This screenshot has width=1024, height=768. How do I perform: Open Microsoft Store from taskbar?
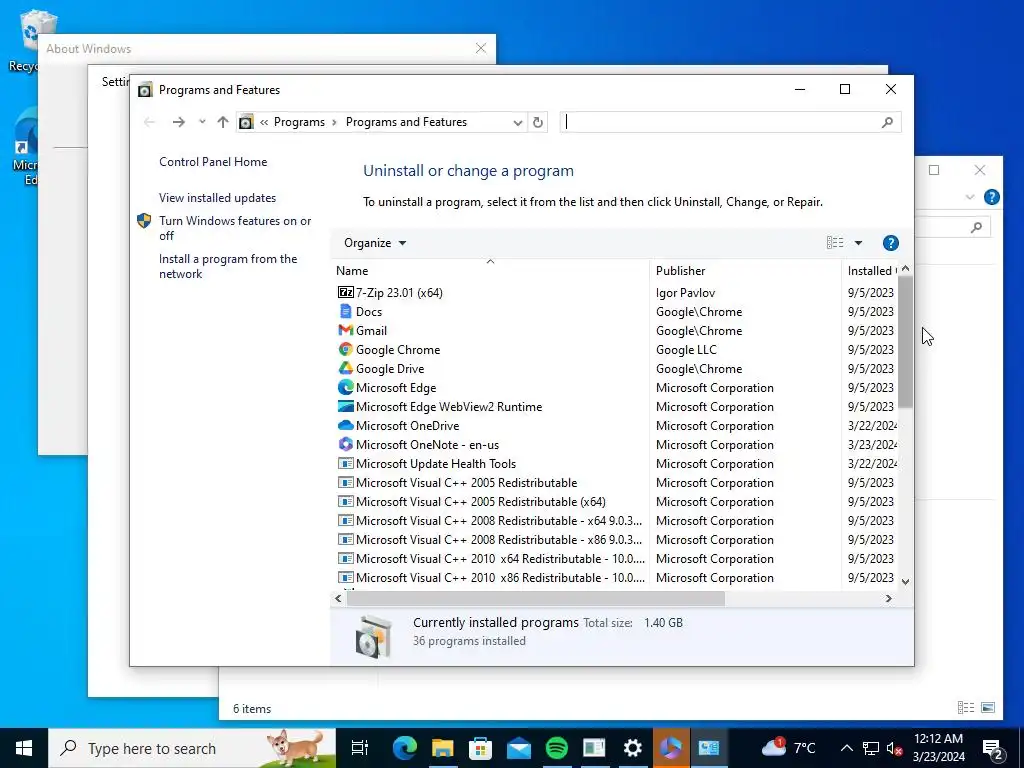[481, 748]
